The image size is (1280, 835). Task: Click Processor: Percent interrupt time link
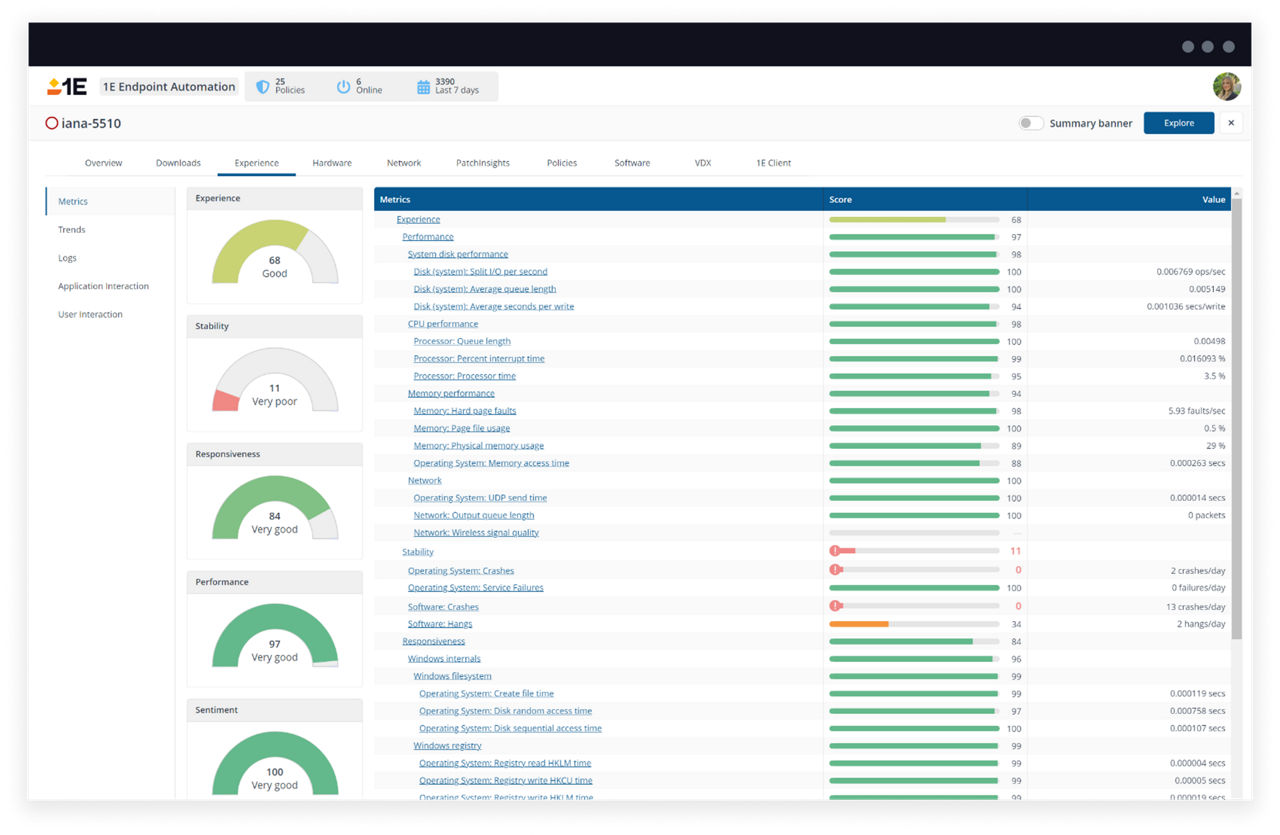(479, 359)
